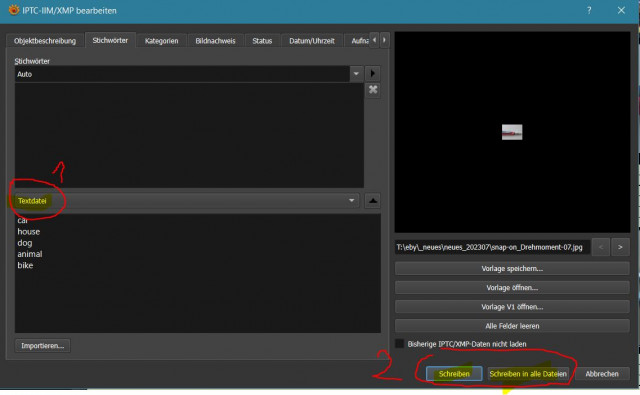Click the Importieren... button
The image size is (640, 395).
[42, 346]
